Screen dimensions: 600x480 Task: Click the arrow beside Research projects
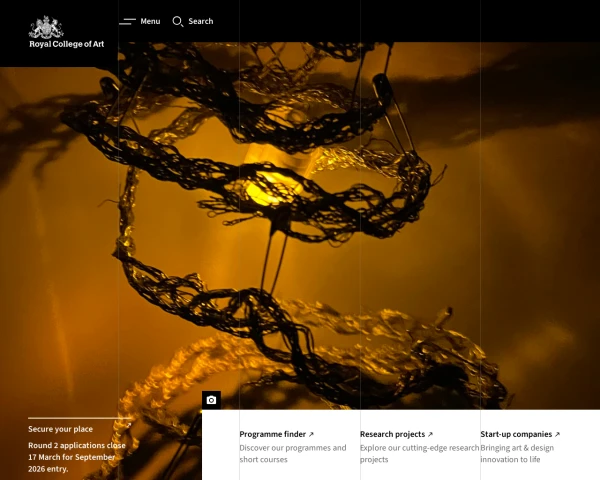(430, 434)
